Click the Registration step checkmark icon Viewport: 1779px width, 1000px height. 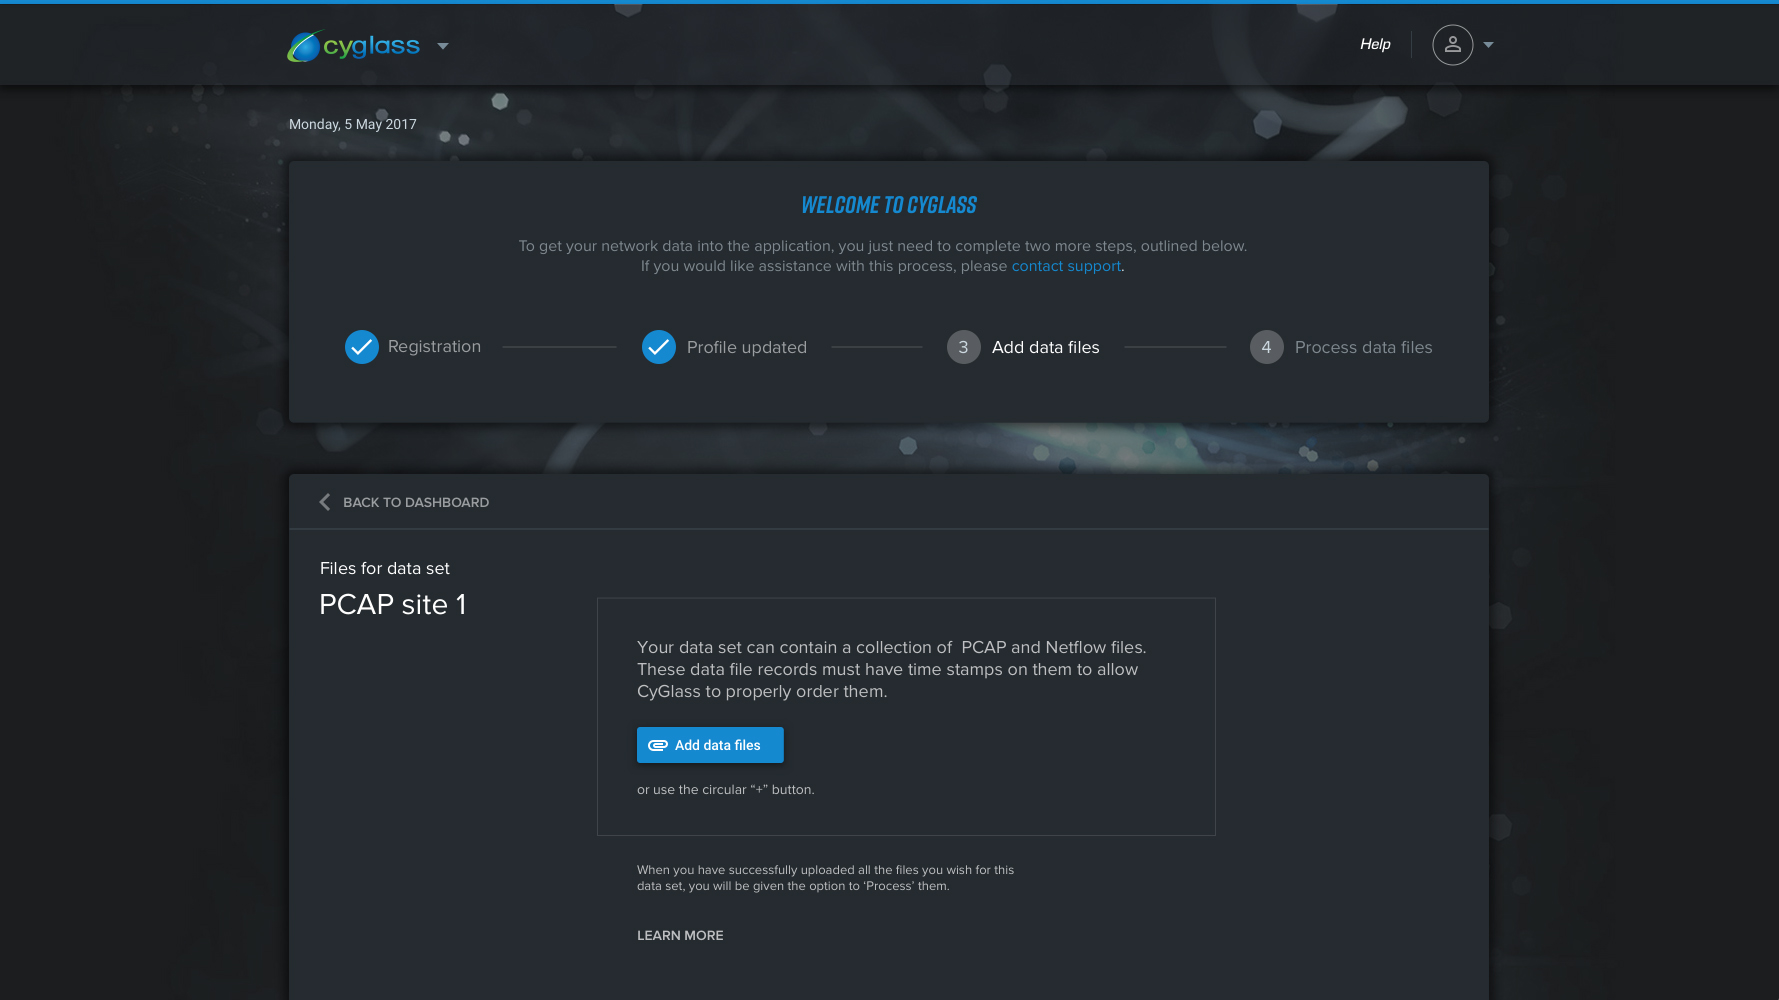coord(361,347)
